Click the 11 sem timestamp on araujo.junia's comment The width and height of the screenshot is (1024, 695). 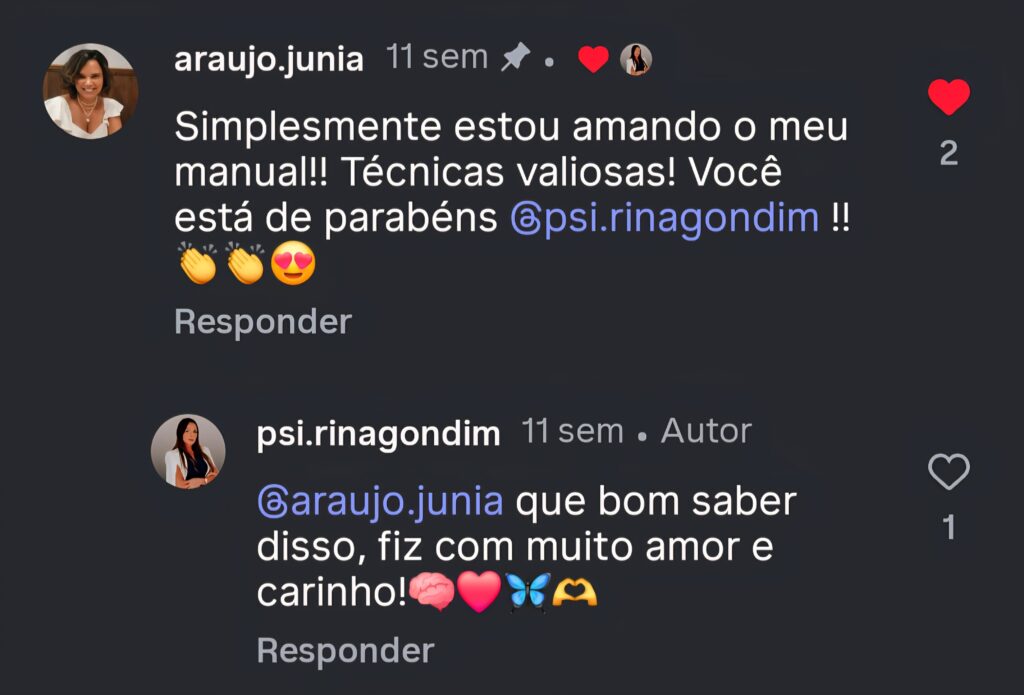tap(437, 58)
